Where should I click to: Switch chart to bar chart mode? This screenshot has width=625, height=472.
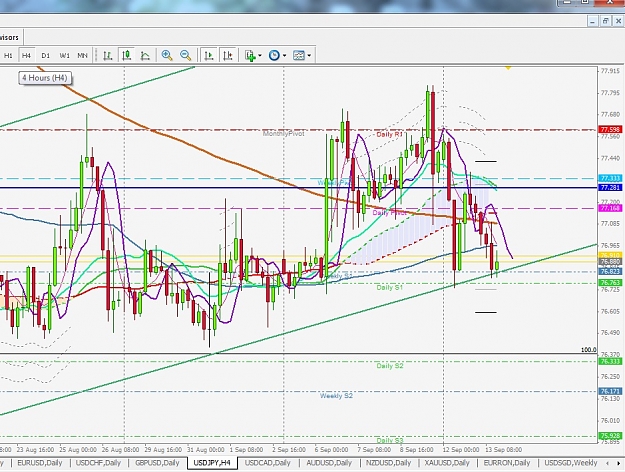pos(108,55)
